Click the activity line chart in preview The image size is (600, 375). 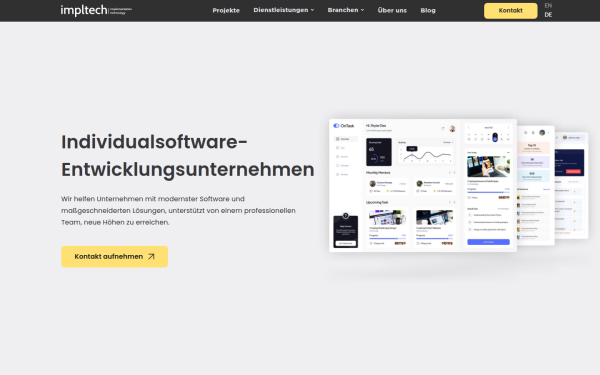point(427,155)
